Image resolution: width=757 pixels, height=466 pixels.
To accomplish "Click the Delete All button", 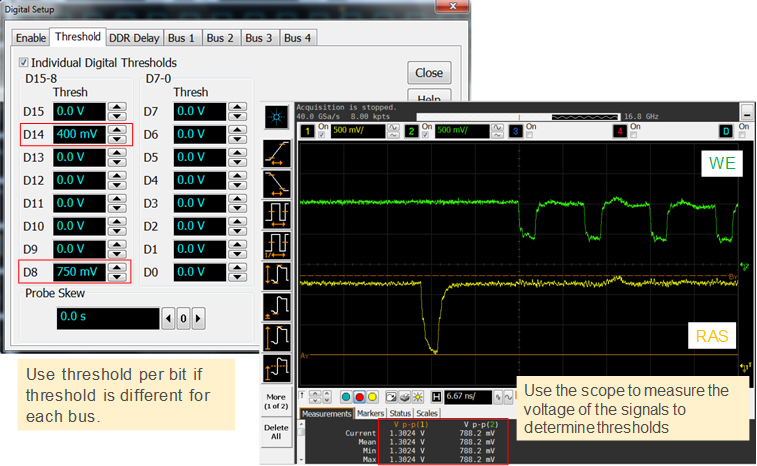I will 276,433.
